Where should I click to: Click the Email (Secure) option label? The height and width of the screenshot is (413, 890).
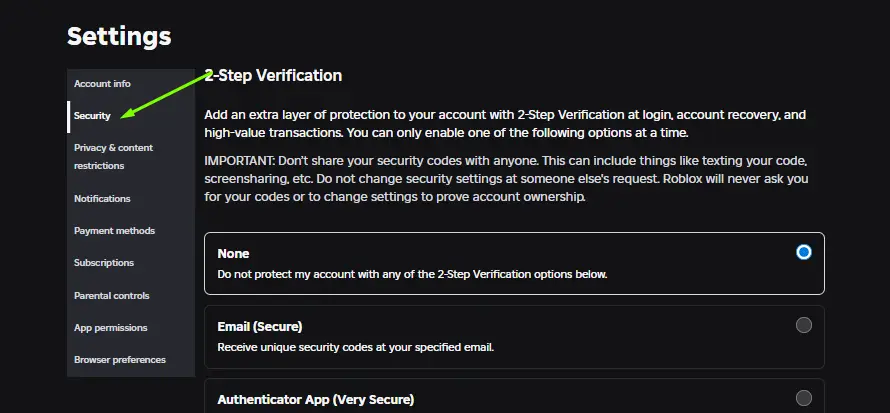[x=260, y=326]
